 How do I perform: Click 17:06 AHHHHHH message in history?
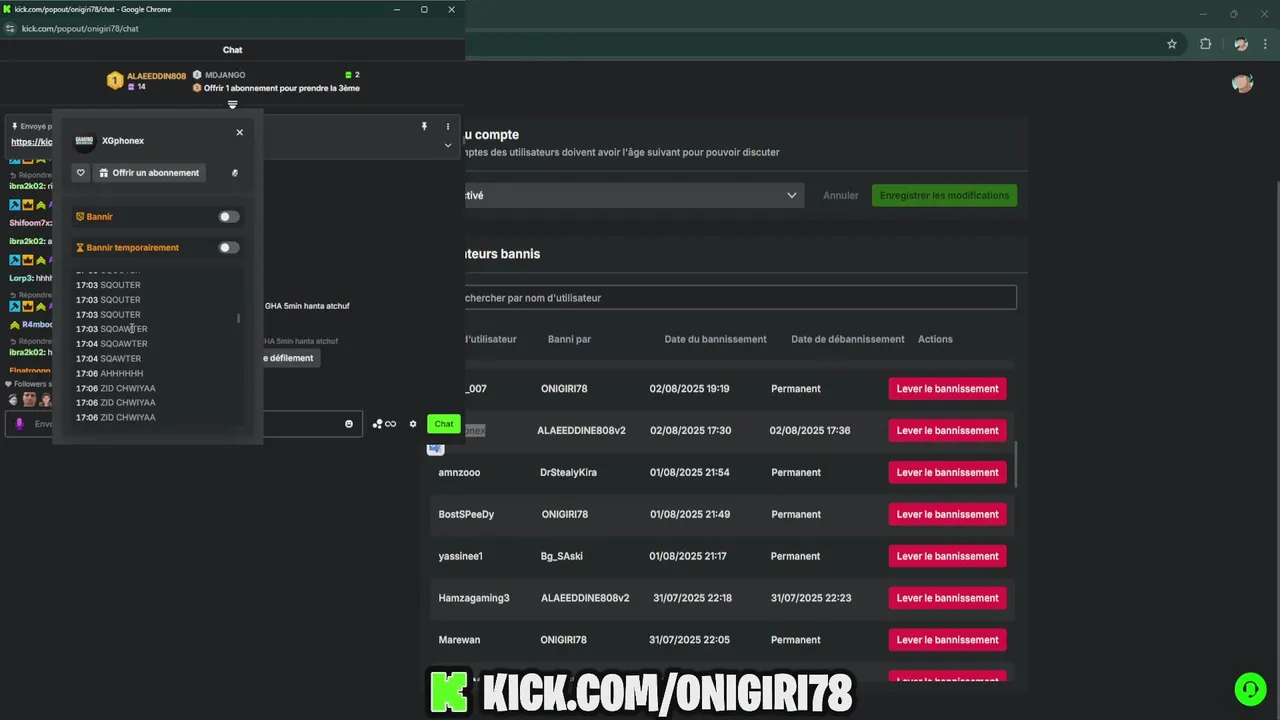(x=109, y=374)
